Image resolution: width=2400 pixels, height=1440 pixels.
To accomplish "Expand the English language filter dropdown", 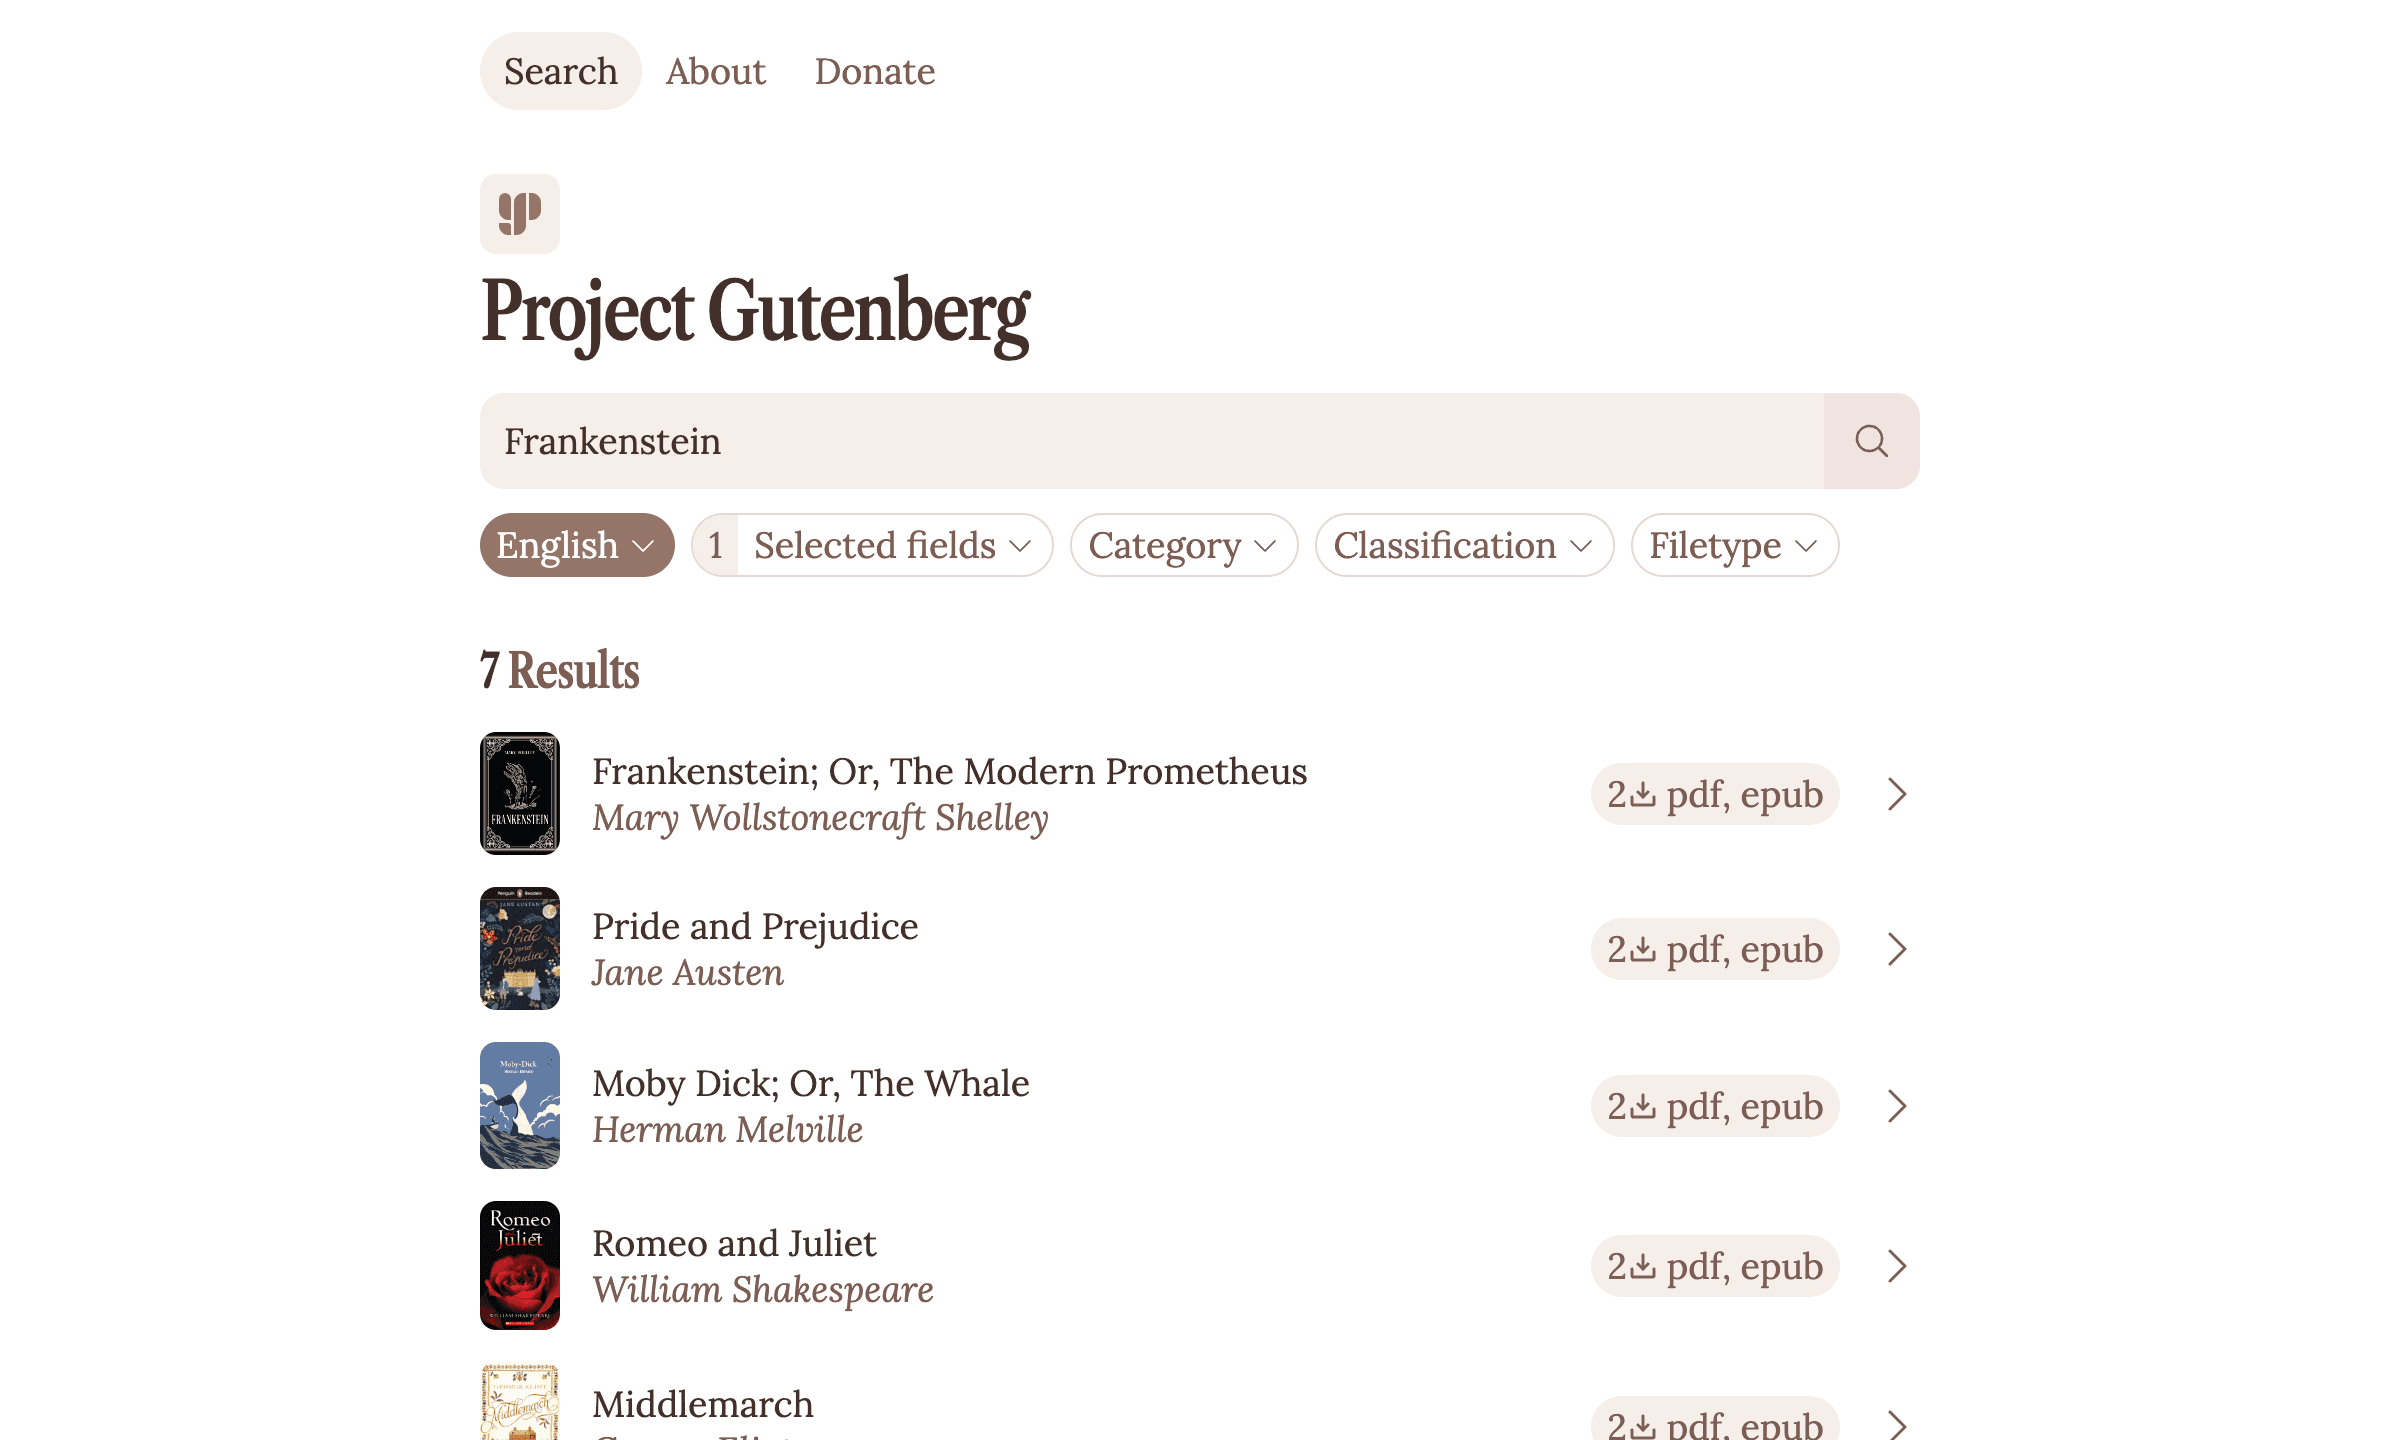I will pyautogui.click(x=576, y=545).
